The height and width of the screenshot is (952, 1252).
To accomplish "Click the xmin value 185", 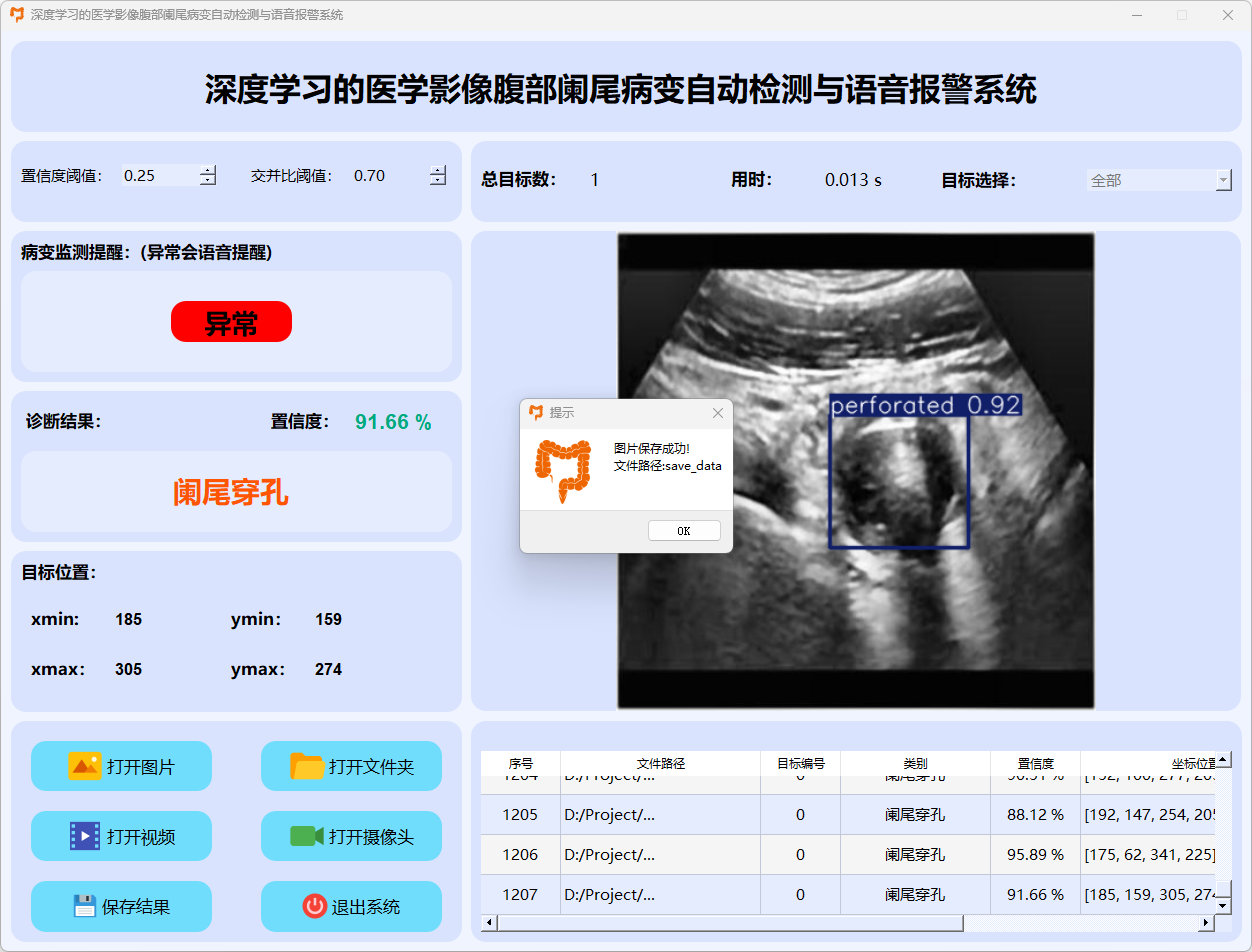I will [128, 619].
